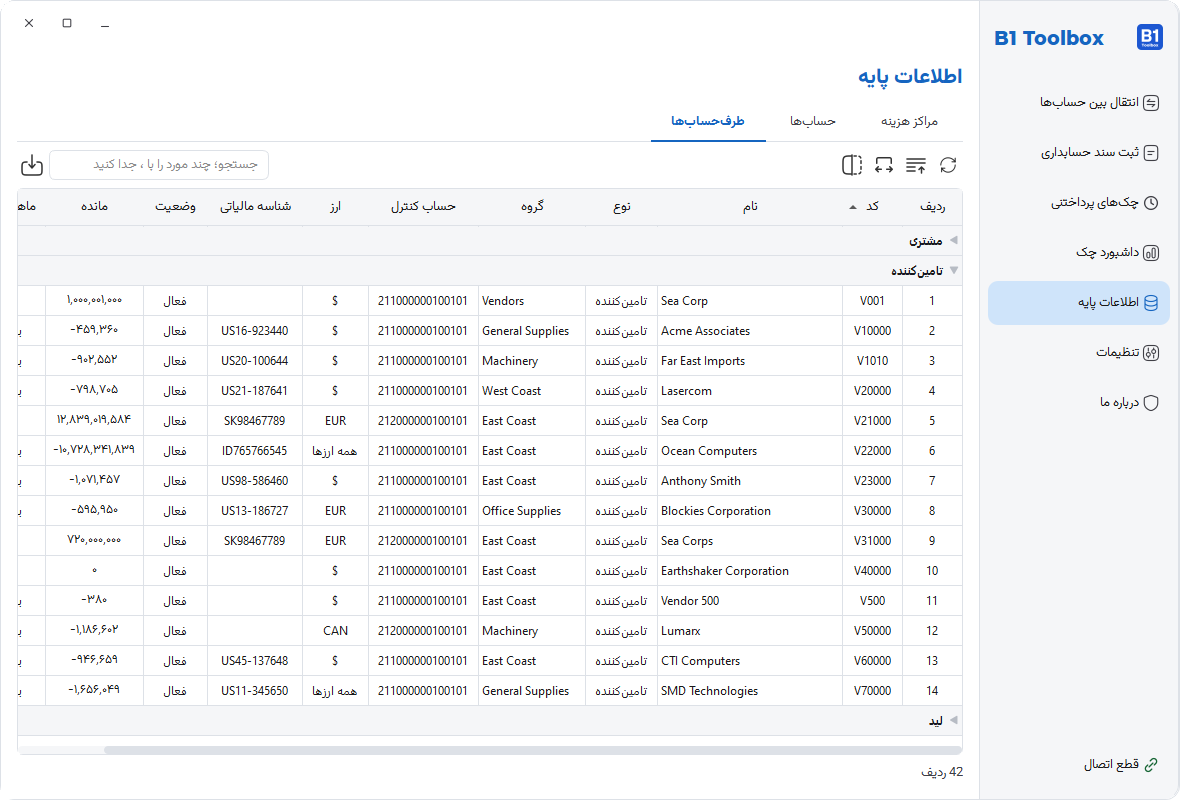The image size is (1180, 800).
Task: Click the Blockies Corporation cell
Action: click(750, 511)
